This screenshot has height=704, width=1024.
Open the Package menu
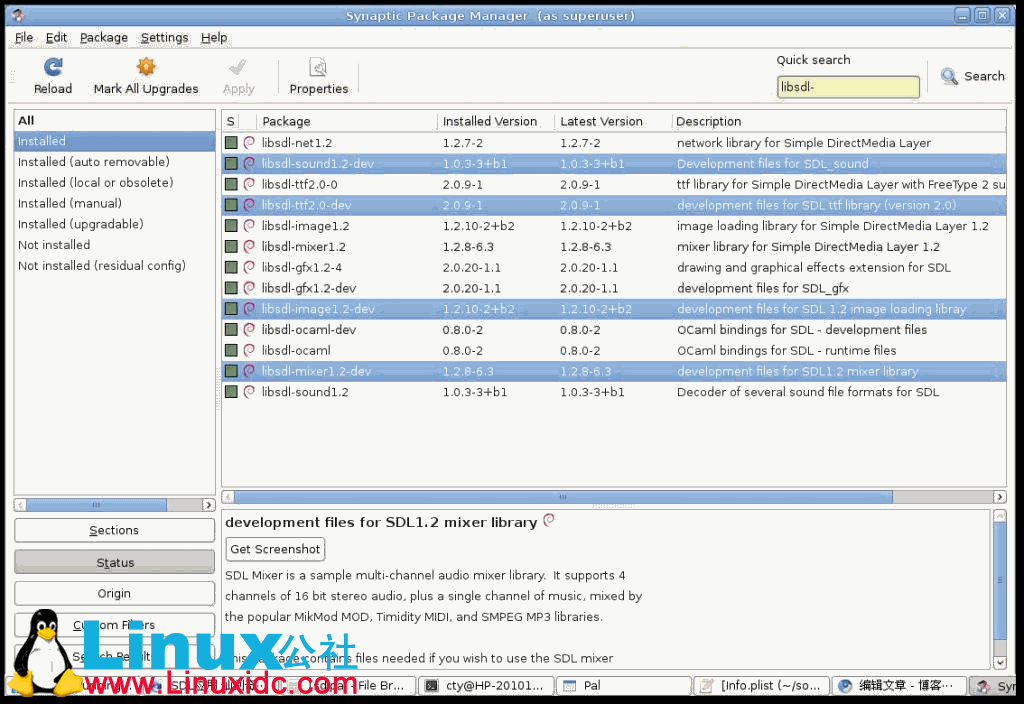coord(104,37)
